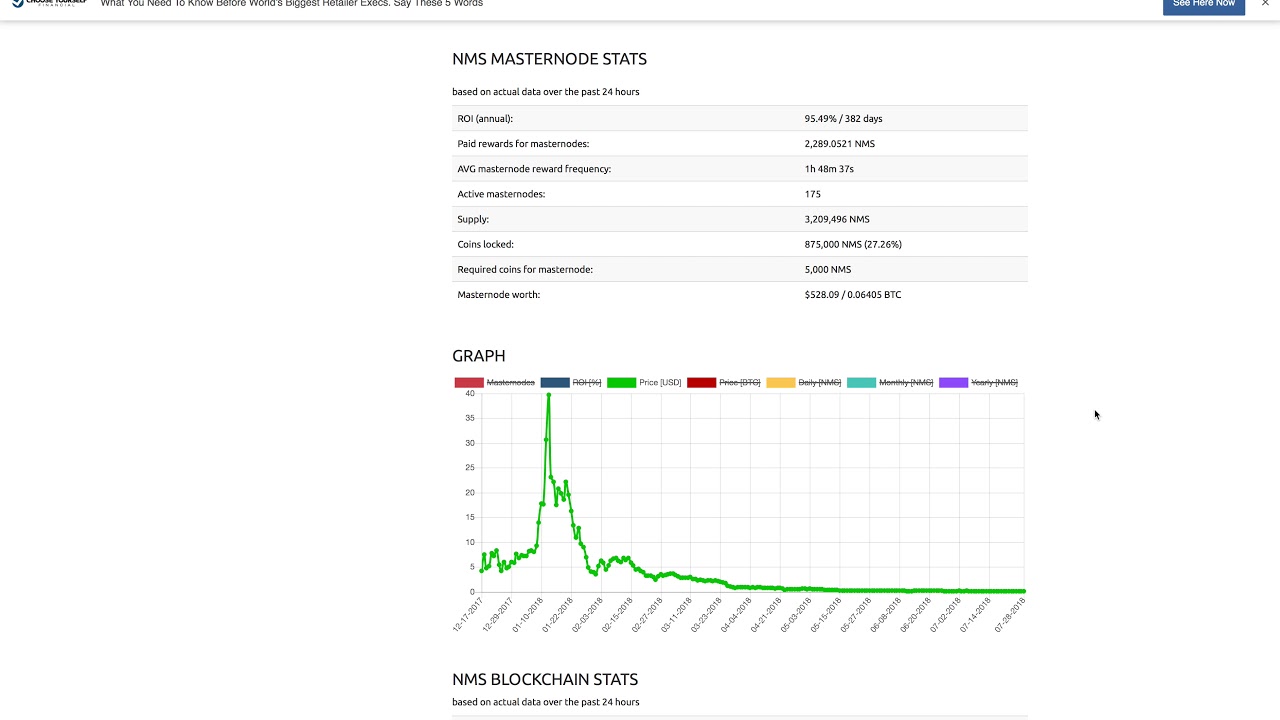1280x720 pixels.
Task: Click the 12-17-2017 x-axis date label
Action: point(468,615)
